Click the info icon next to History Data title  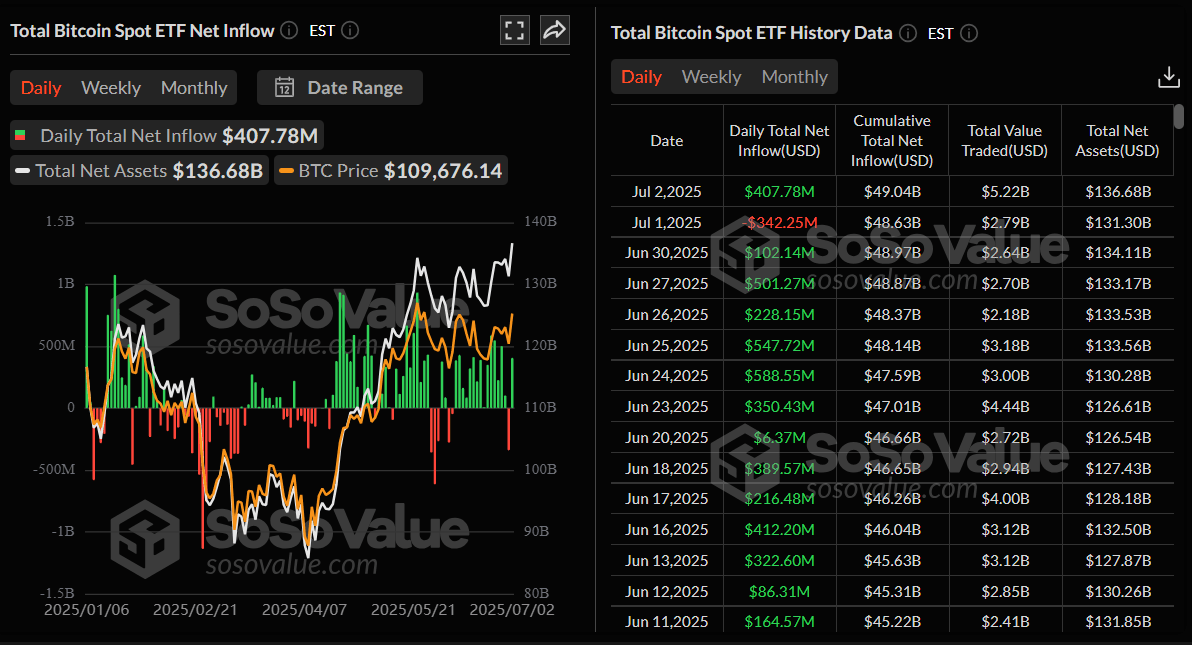908,33
